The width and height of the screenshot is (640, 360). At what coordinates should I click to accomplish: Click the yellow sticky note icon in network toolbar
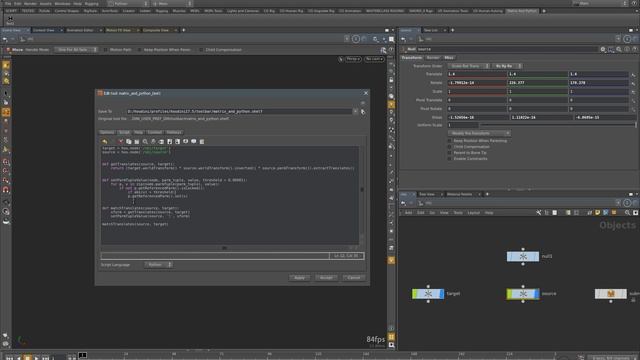point(598,213)
